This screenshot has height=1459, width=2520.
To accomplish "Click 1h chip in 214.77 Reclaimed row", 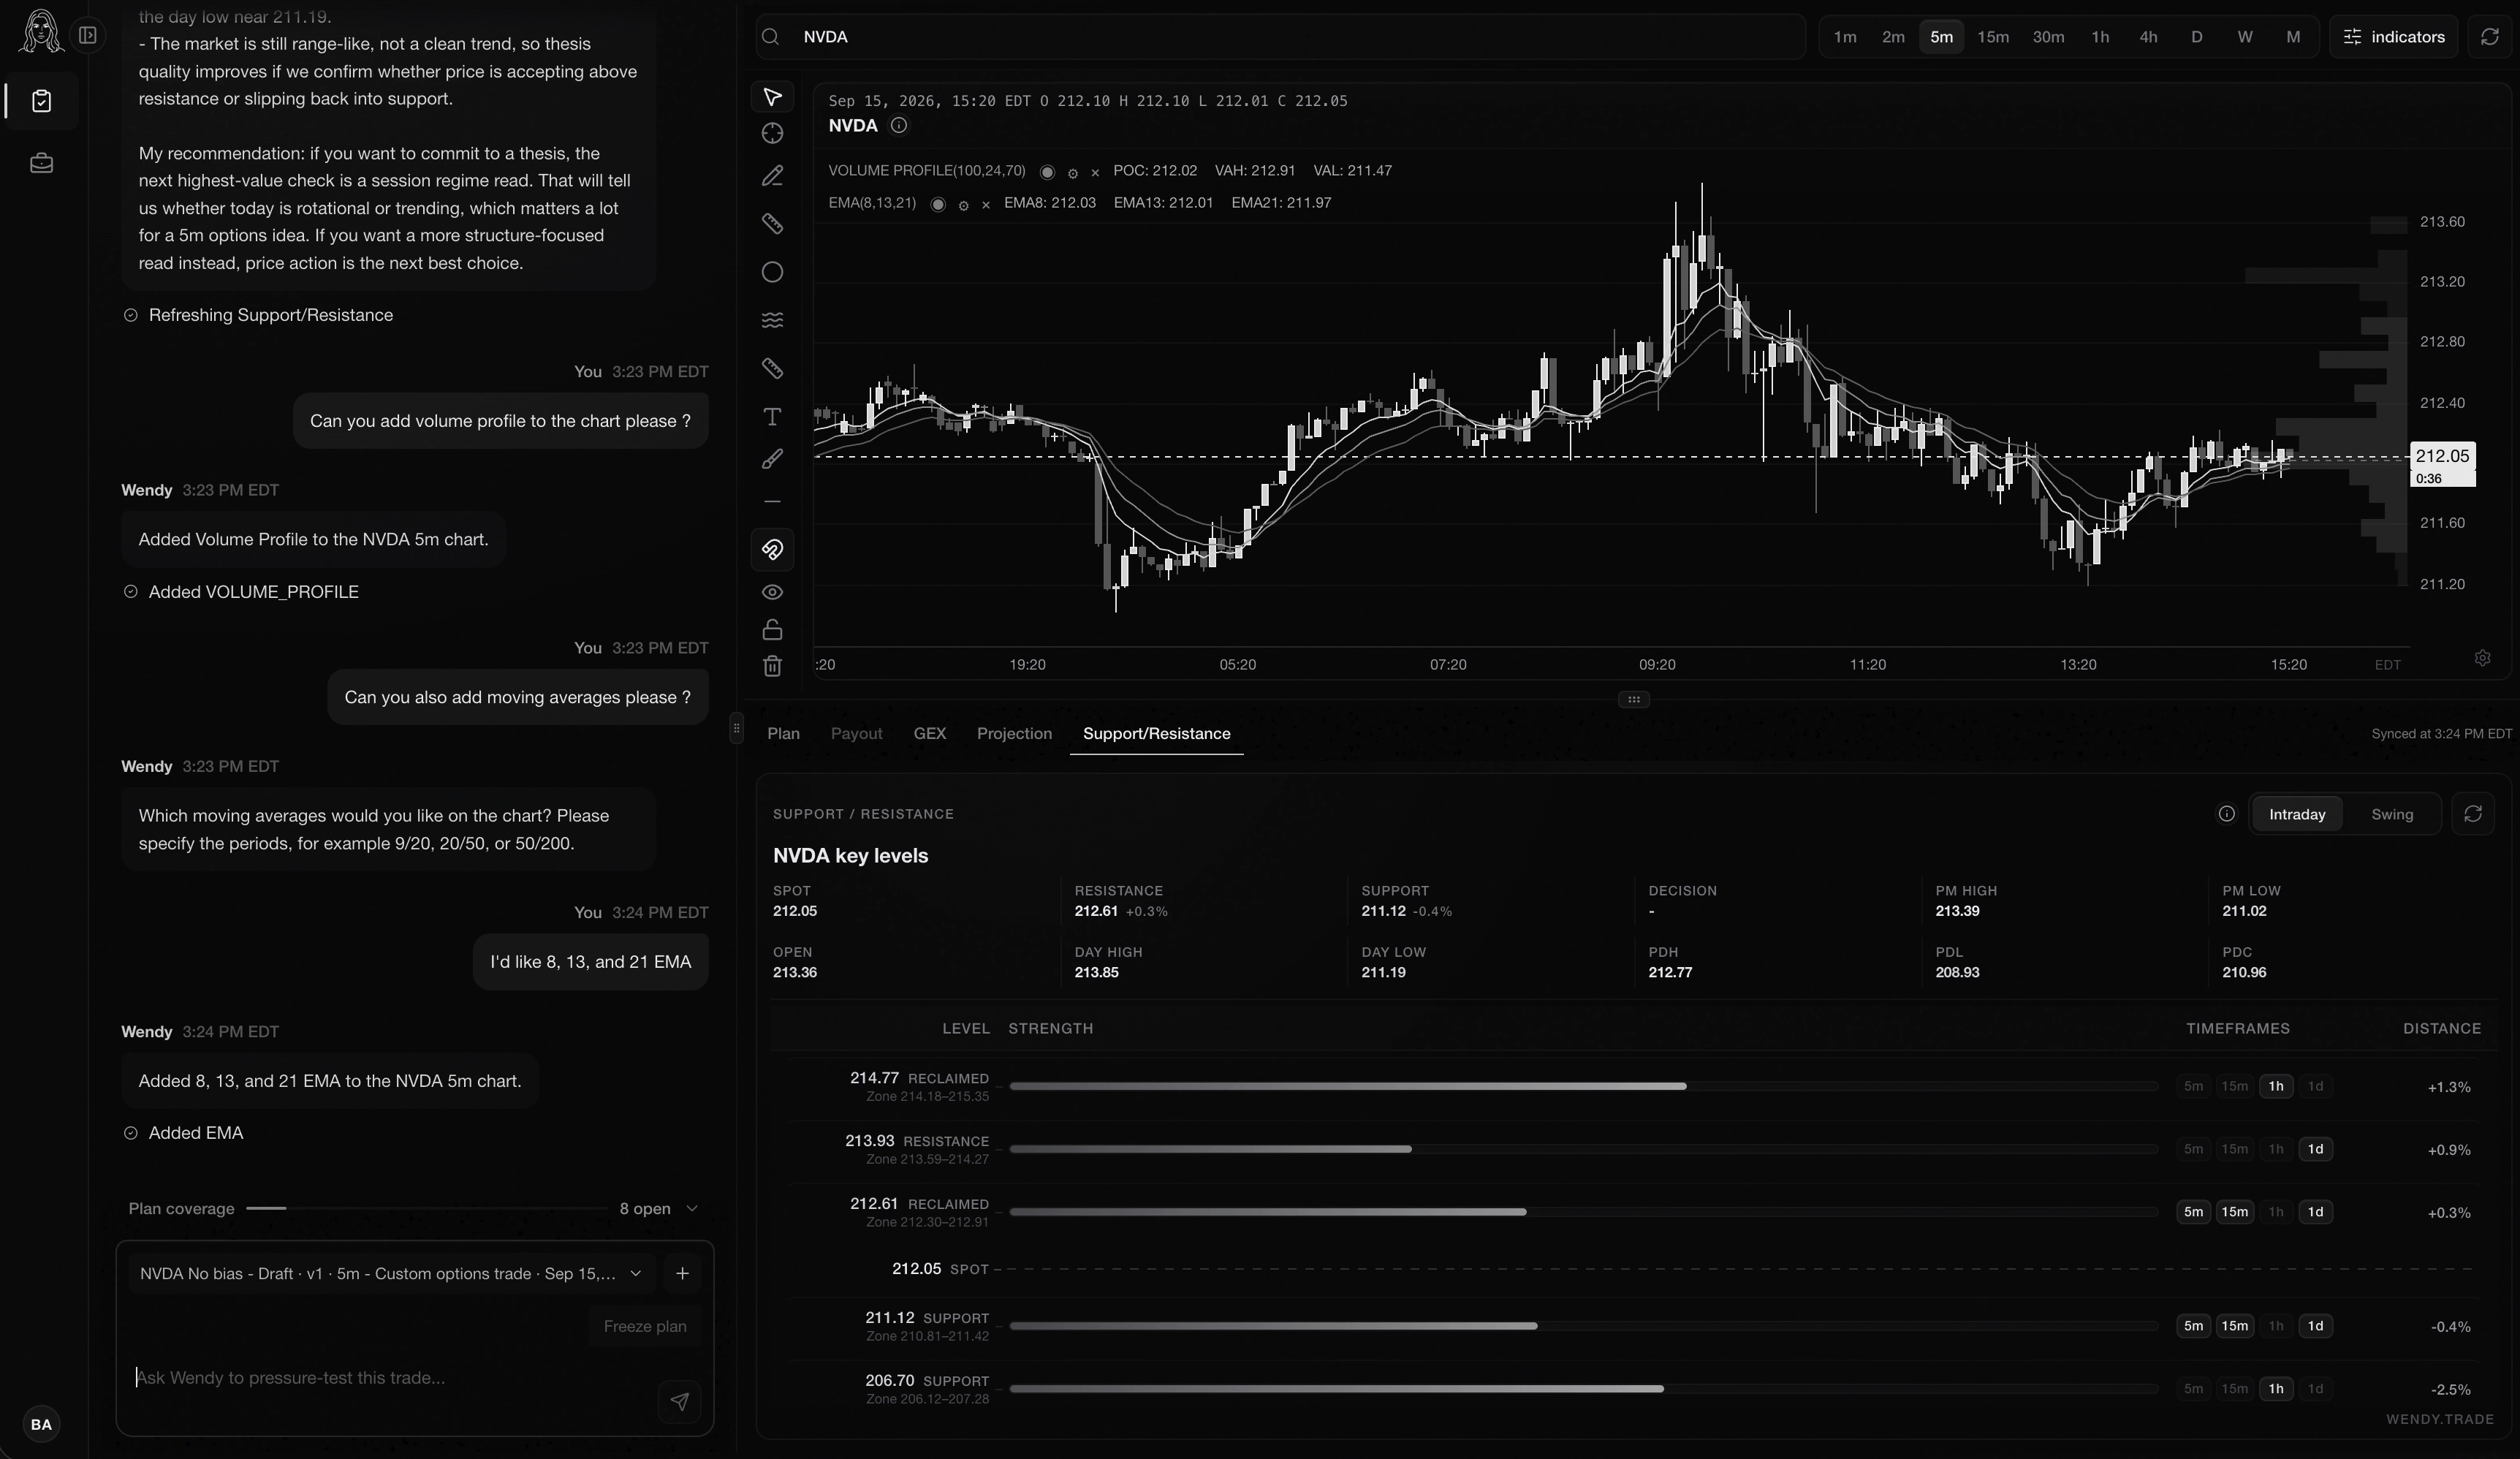I will 2276,1086.
